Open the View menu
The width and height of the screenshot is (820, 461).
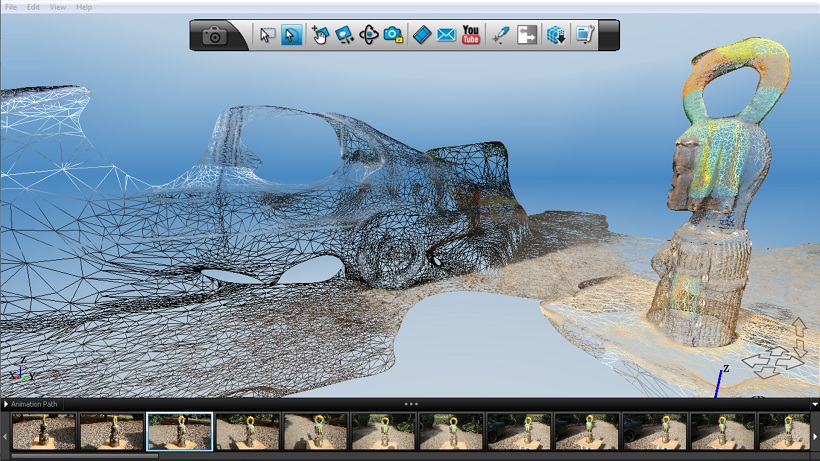coord(58,7)
